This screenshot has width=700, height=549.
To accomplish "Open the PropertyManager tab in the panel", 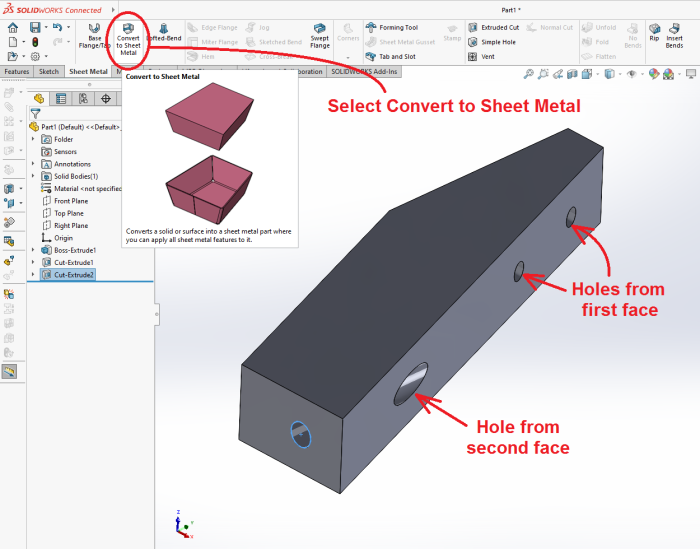I will [61, 98].
